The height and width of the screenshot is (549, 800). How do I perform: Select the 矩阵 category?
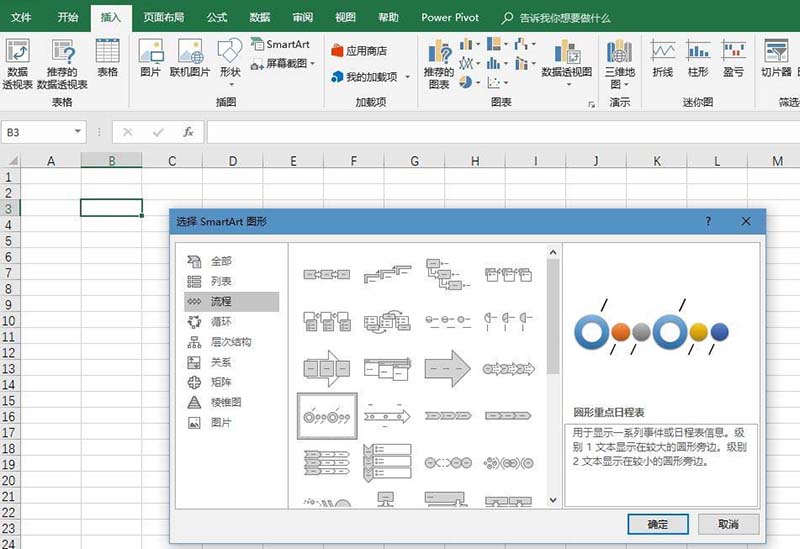[232, 382]
